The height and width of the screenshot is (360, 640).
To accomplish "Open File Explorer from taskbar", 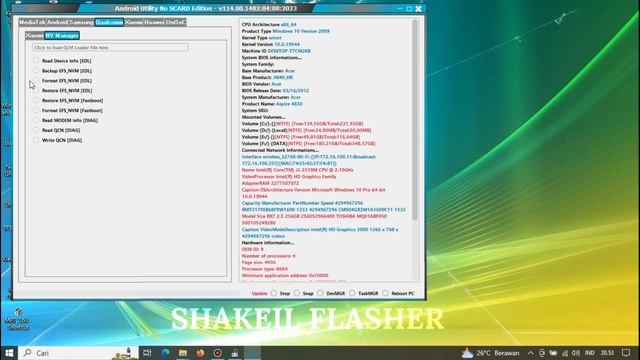I will 183,353.
